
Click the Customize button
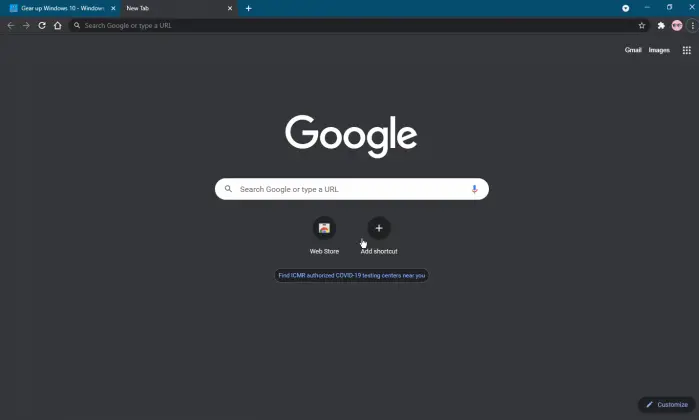point(667,404)
